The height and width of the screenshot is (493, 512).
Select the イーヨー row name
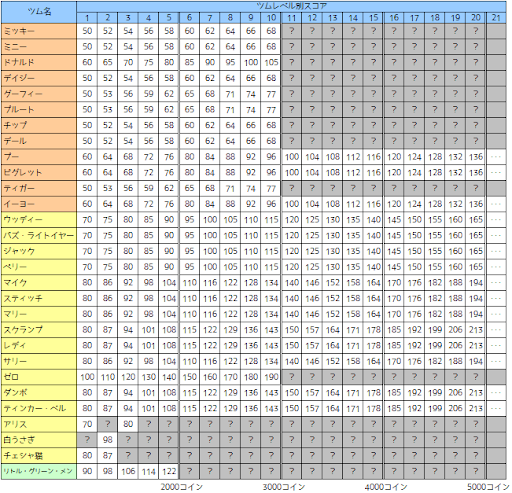pos(39,204)
